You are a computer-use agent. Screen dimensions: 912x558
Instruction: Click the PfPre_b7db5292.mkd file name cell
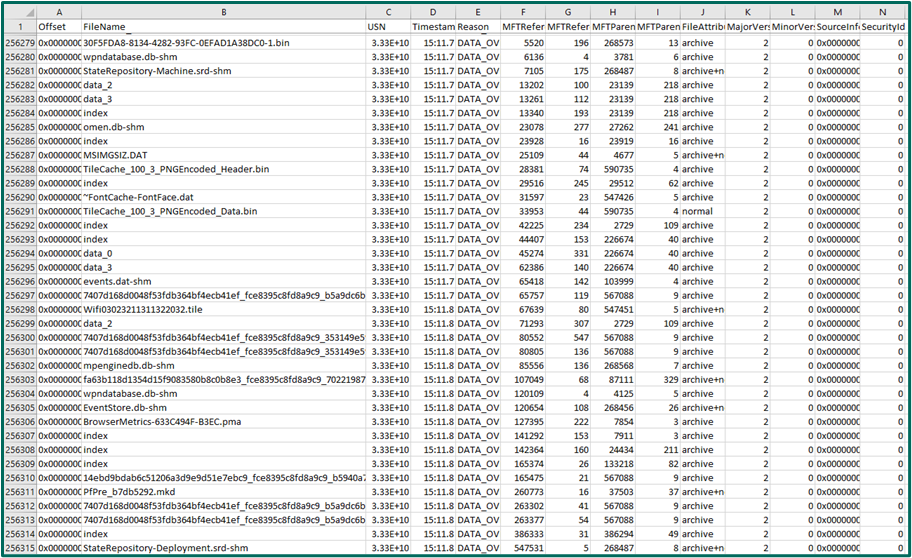[223, 492]
